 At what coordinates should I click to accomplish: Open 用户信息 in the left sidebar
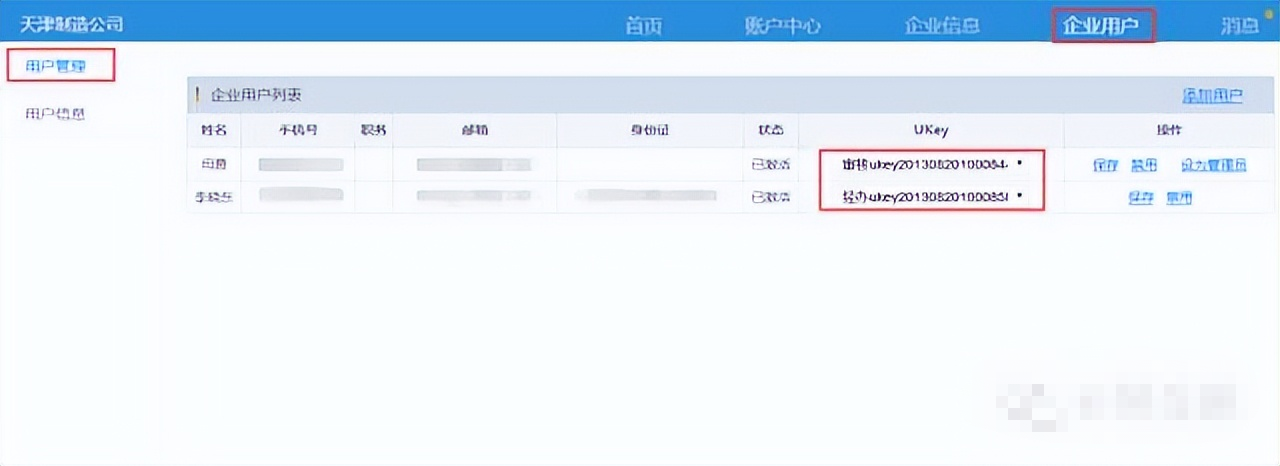coord(55,114)
